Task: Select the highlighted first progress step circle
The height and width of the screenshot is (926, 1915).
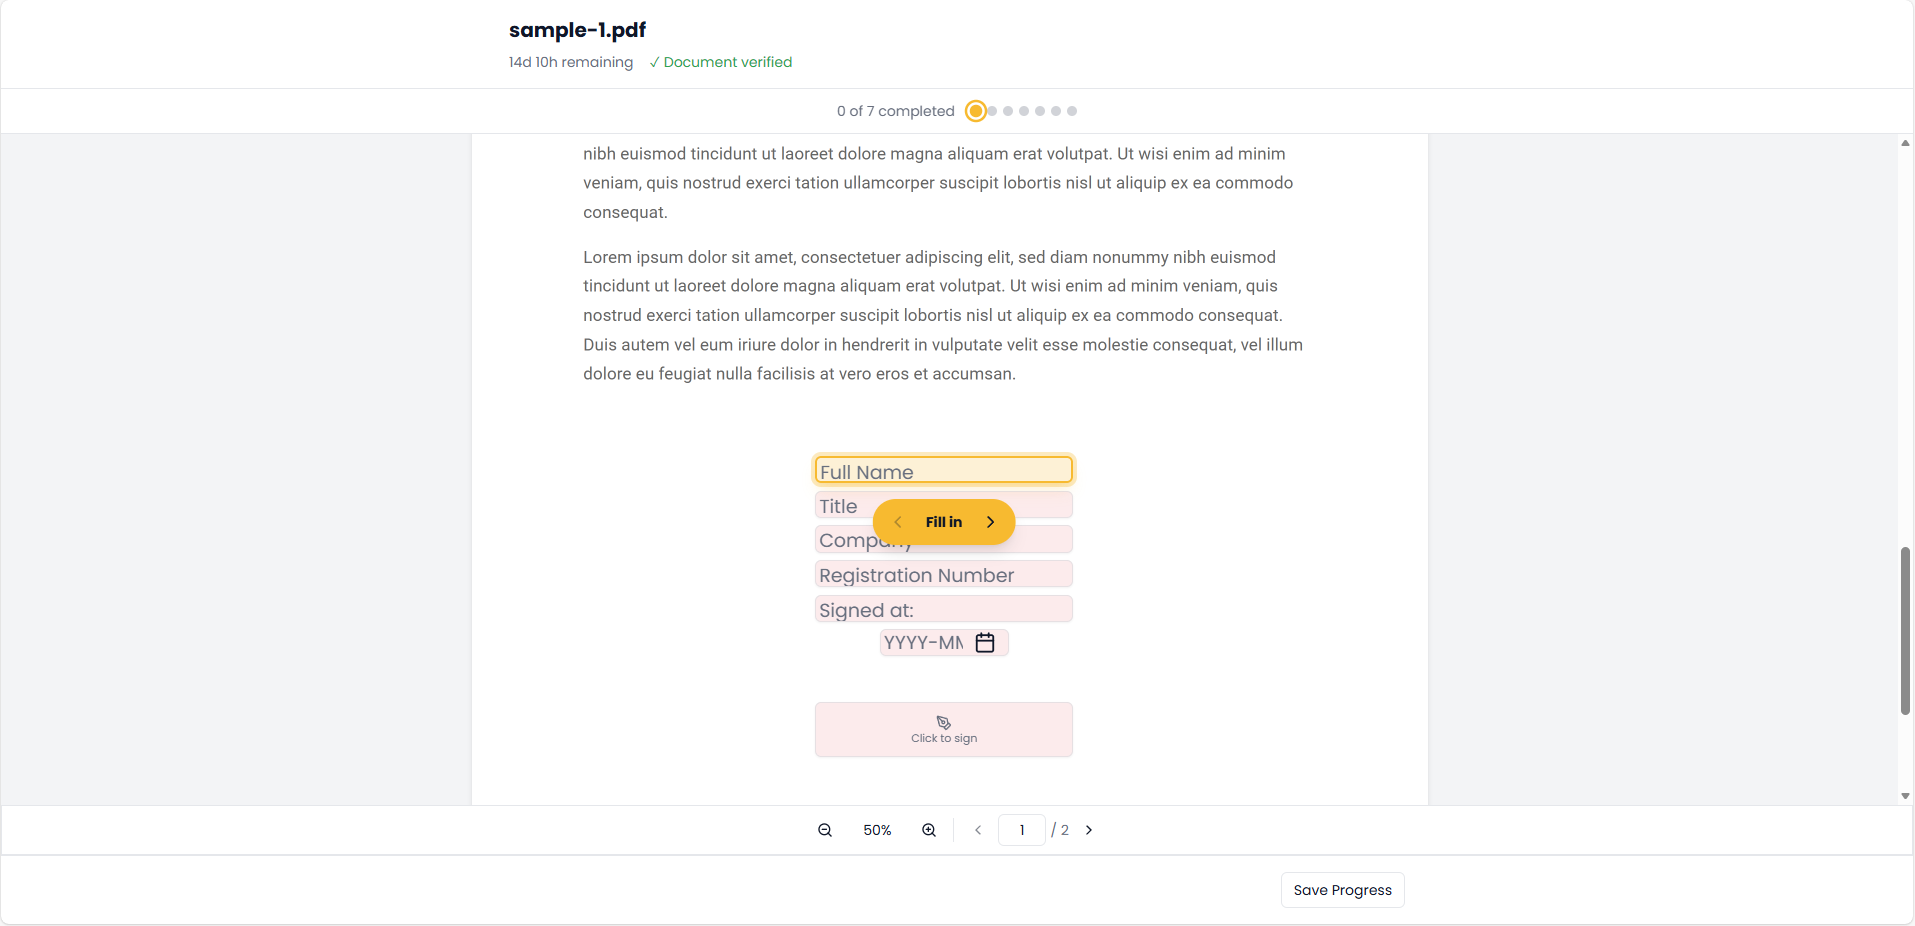Action: click(x=975, y=111)
